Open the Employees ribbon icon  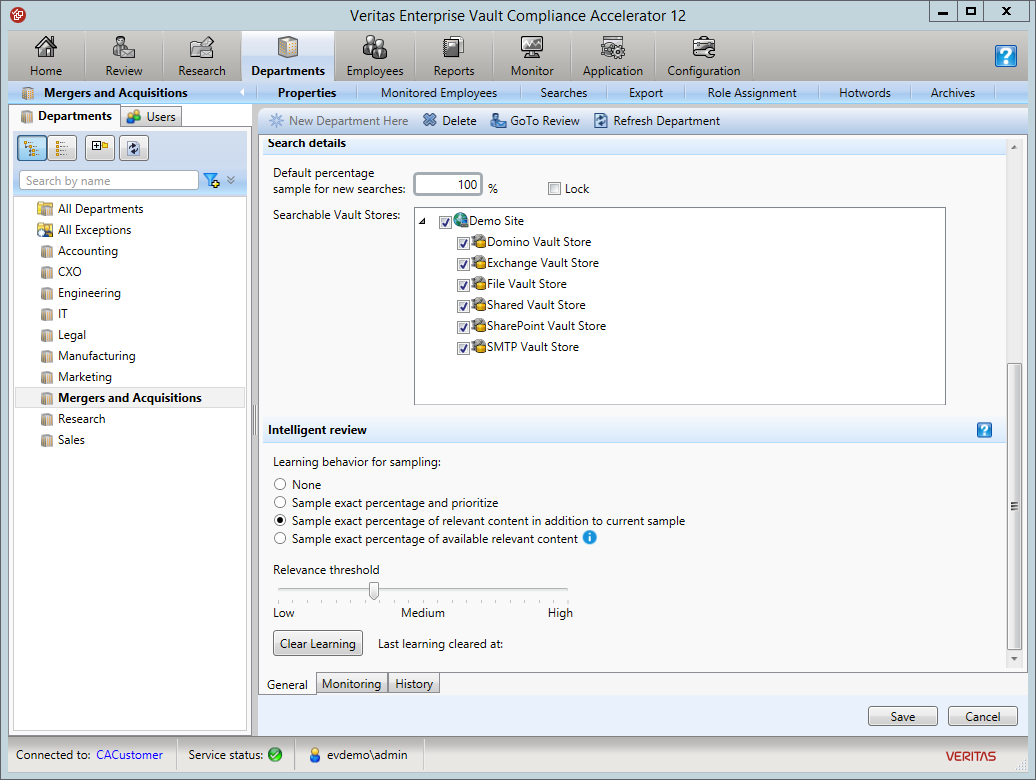[375, 56]
